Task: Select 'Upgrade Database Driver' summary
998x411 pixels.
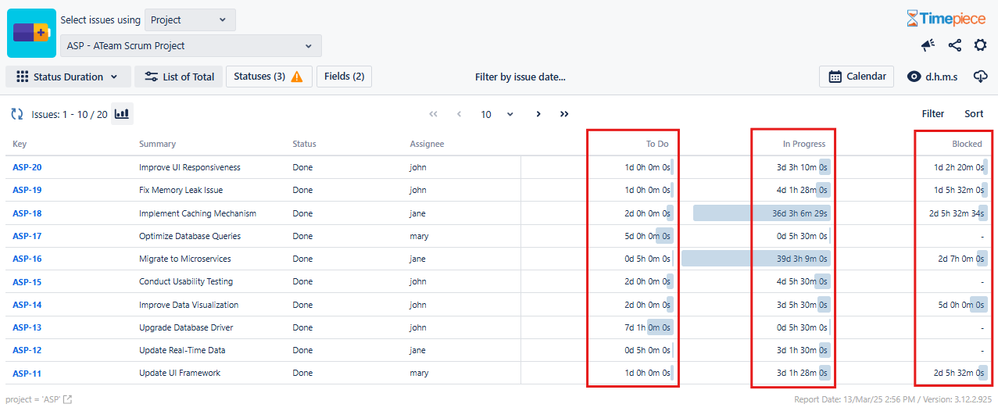Action: tap(186, 328)
